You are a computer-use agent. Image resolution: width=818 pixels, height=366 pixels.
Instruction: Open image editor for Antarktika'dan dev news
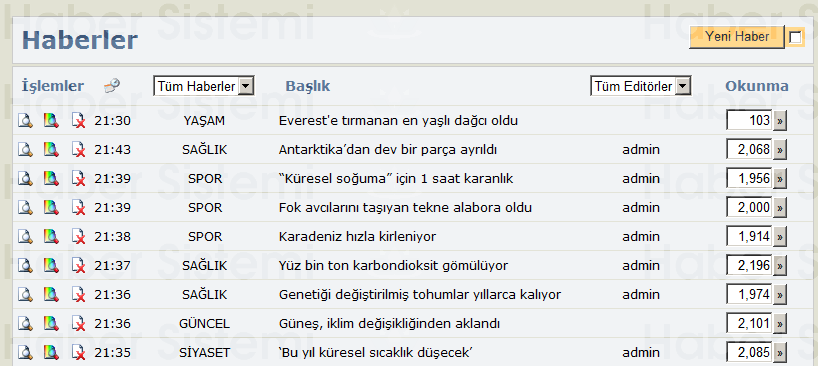(51, 150)
